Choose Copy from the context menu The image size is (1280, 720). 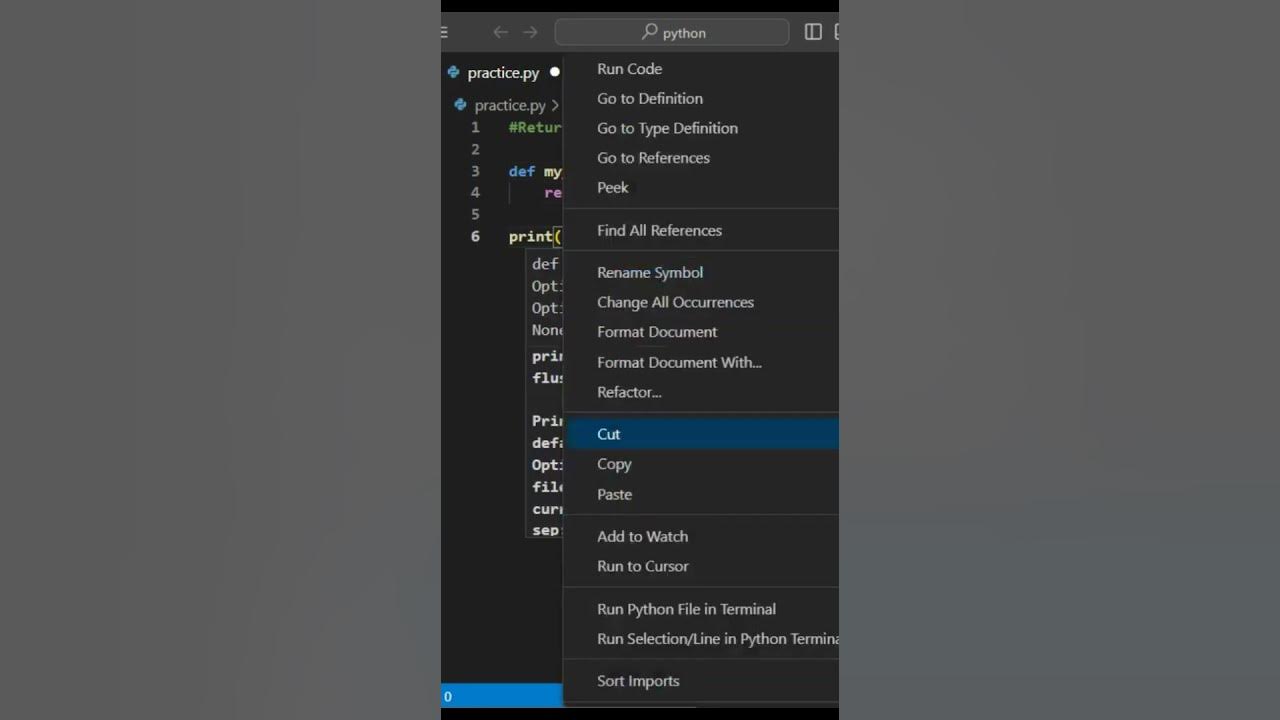(614, 464)
